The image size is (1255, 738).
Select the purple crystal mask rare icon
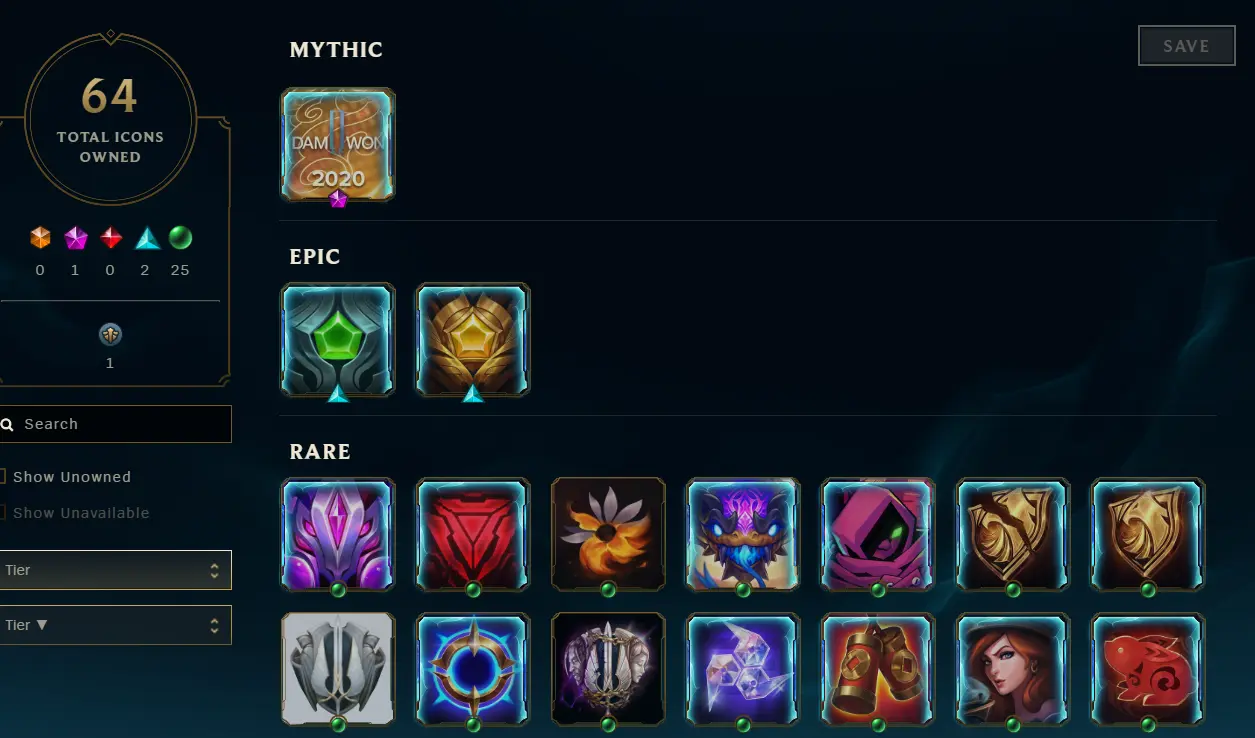click(x=338, y=535)
